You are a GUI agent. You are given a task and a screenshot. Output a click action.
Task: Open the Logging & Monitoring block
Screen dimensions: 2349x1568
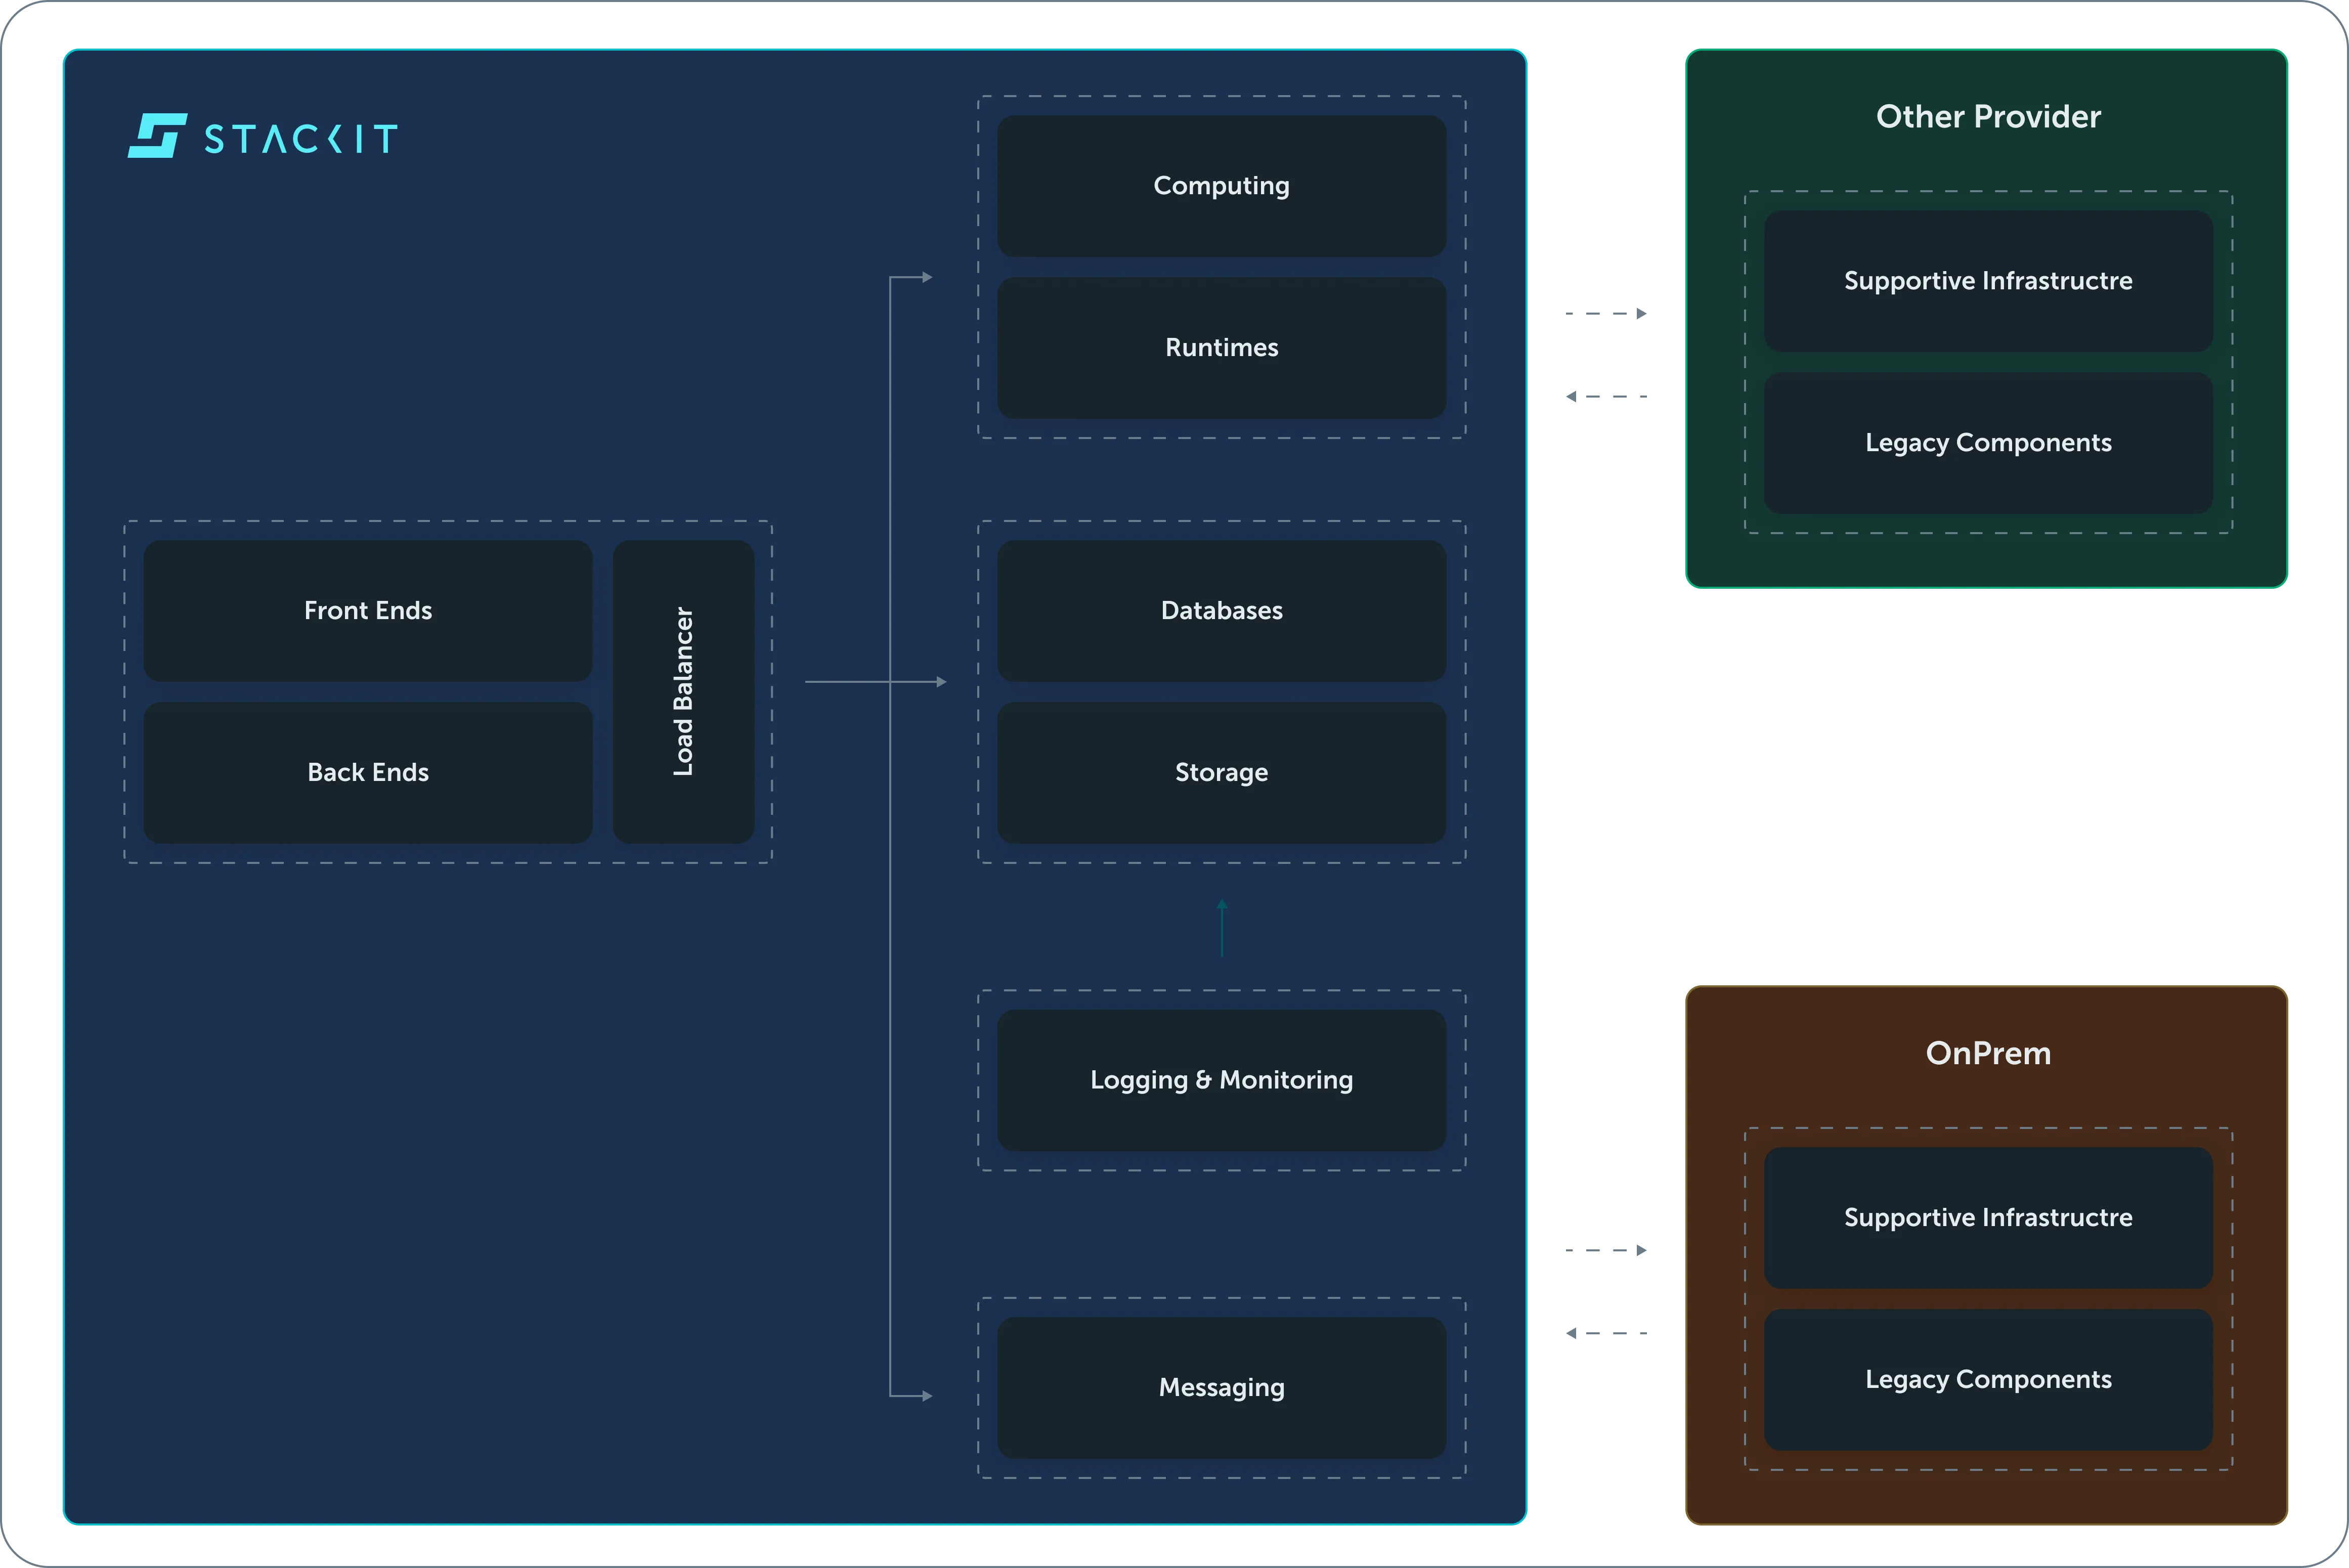click(x=1221, y=1080)
